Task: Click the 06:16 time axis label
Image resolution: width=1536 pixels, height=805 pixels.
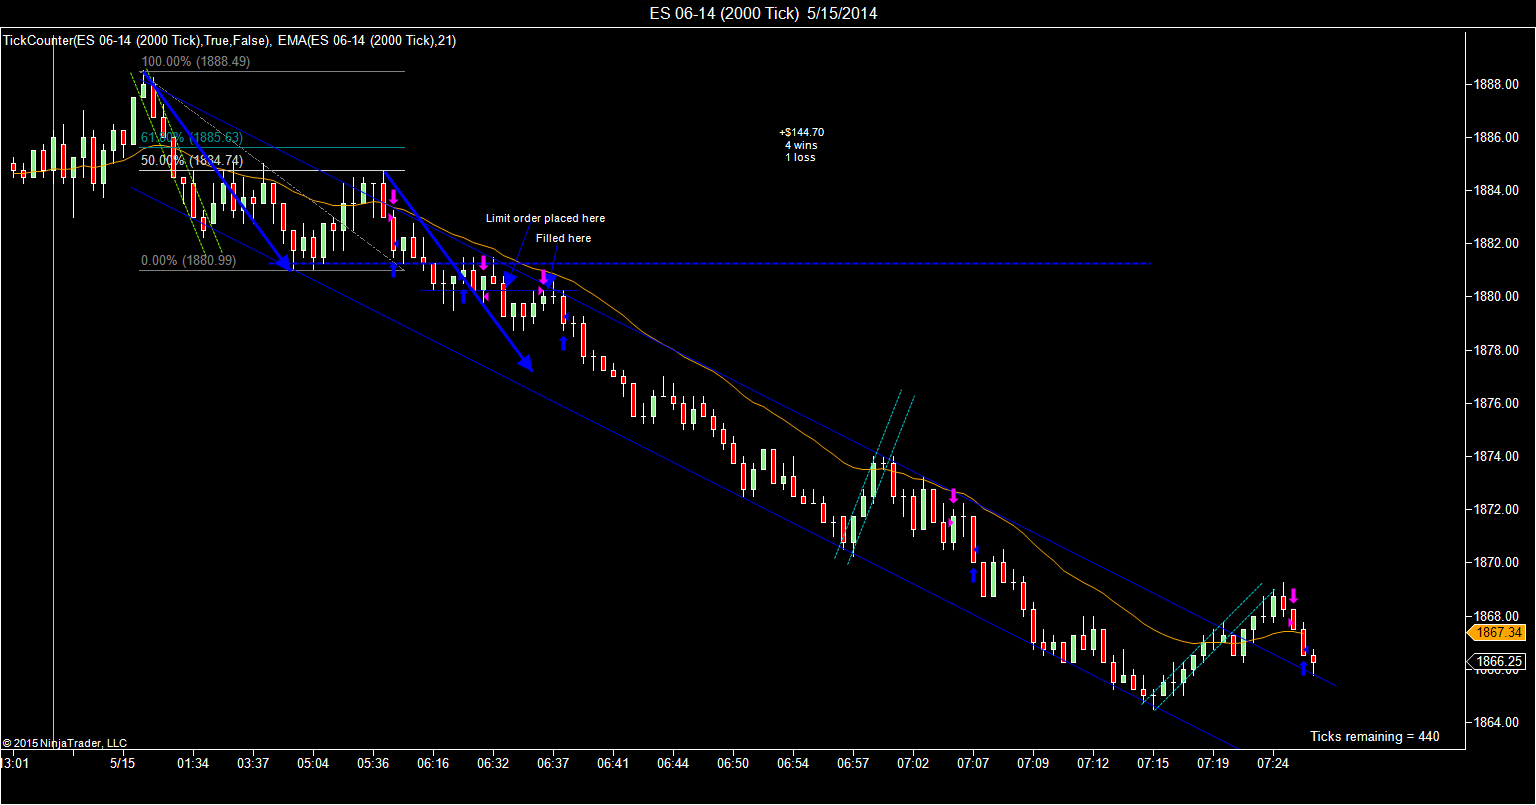Action: click(433, 763)
